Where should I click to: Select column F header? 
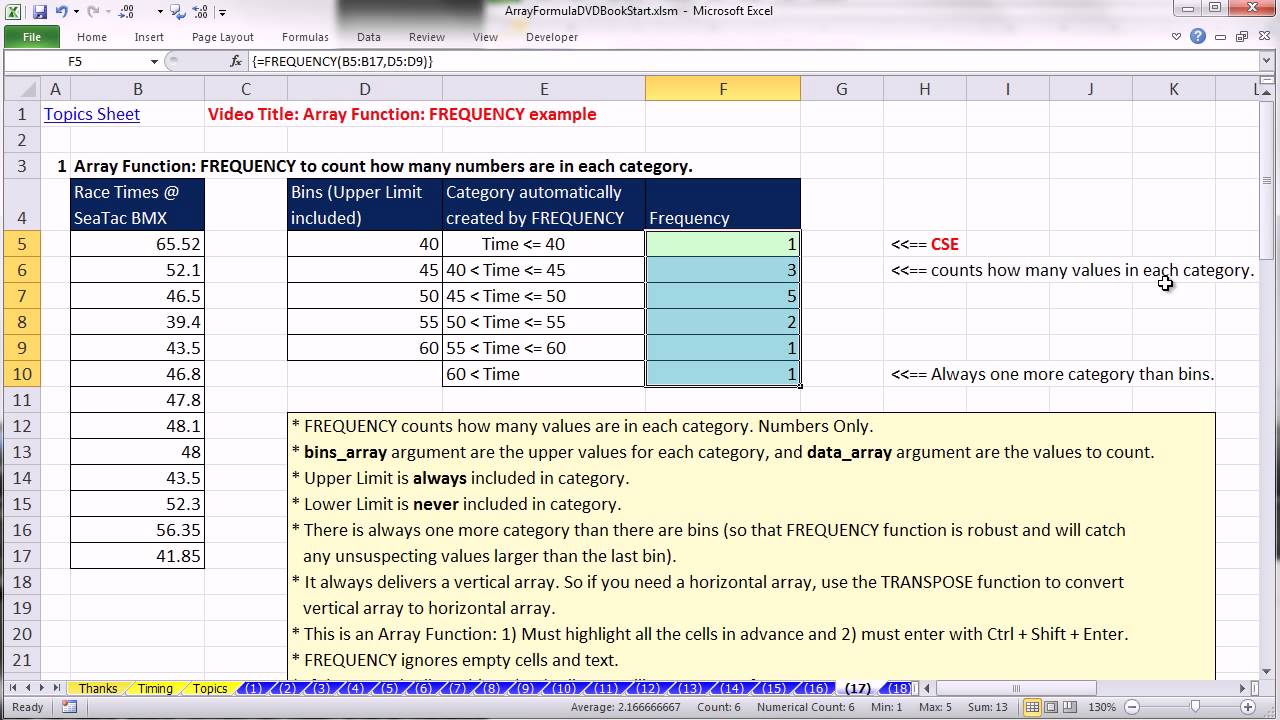(723, 89)
